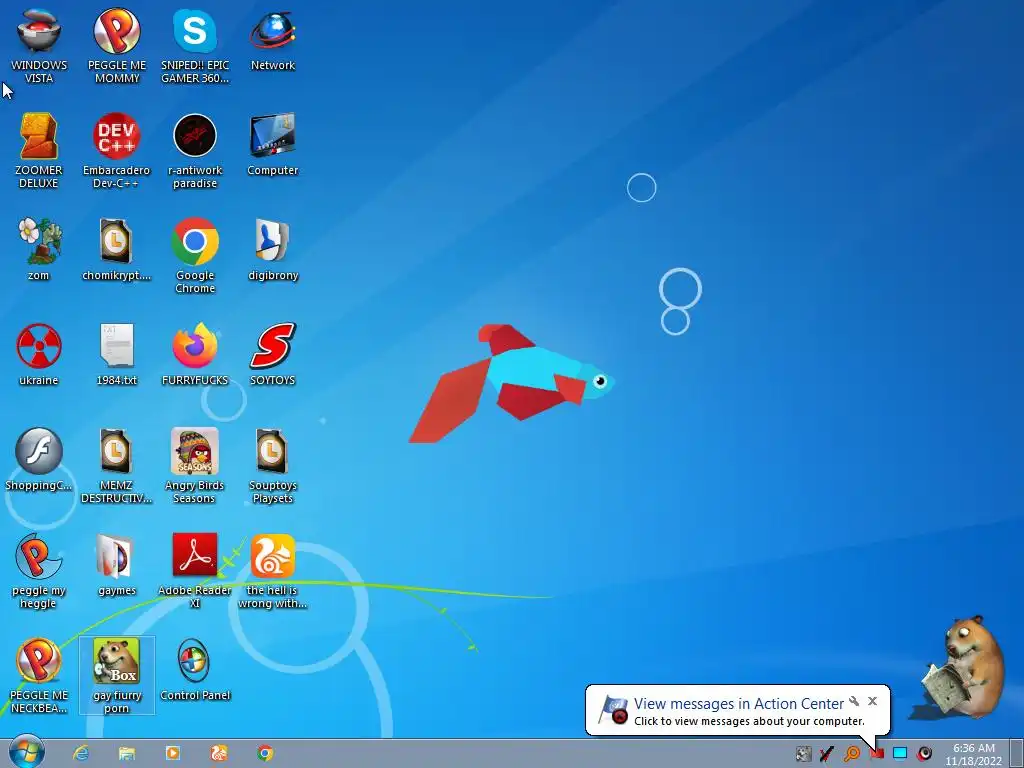Screen dimensions: 1024x768
Task: Select the PEGGLE ME MOMMY shortcut
Action: tap(117, 46)
